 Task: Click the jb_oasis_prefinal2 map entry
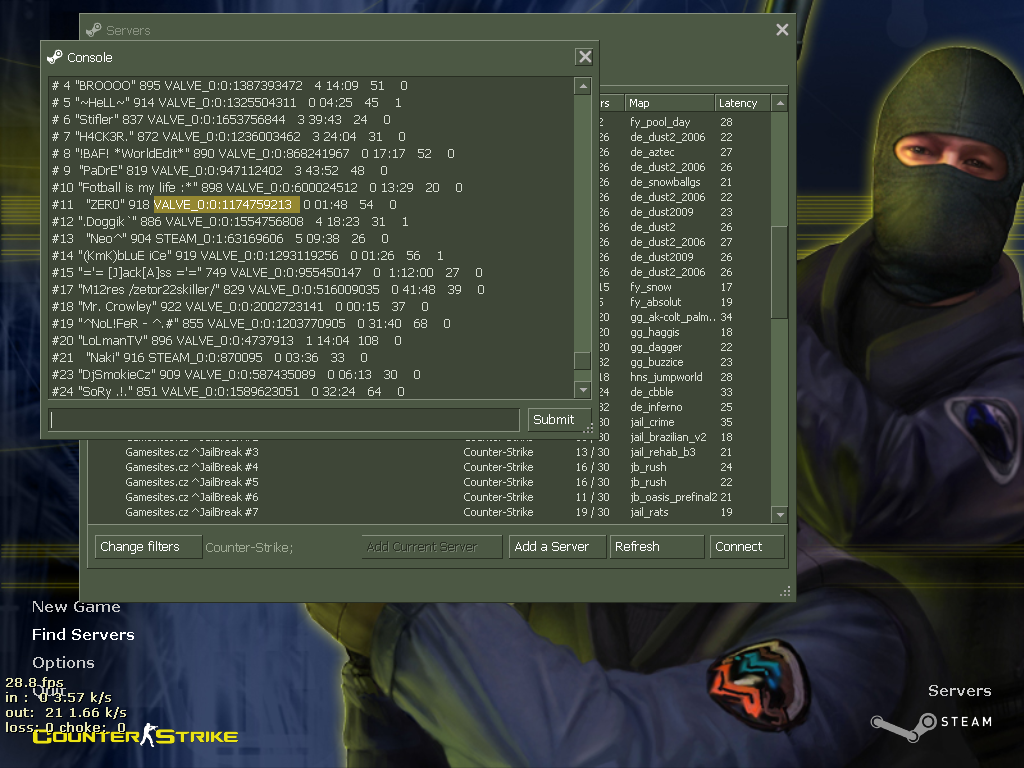(x=673, y=498)
